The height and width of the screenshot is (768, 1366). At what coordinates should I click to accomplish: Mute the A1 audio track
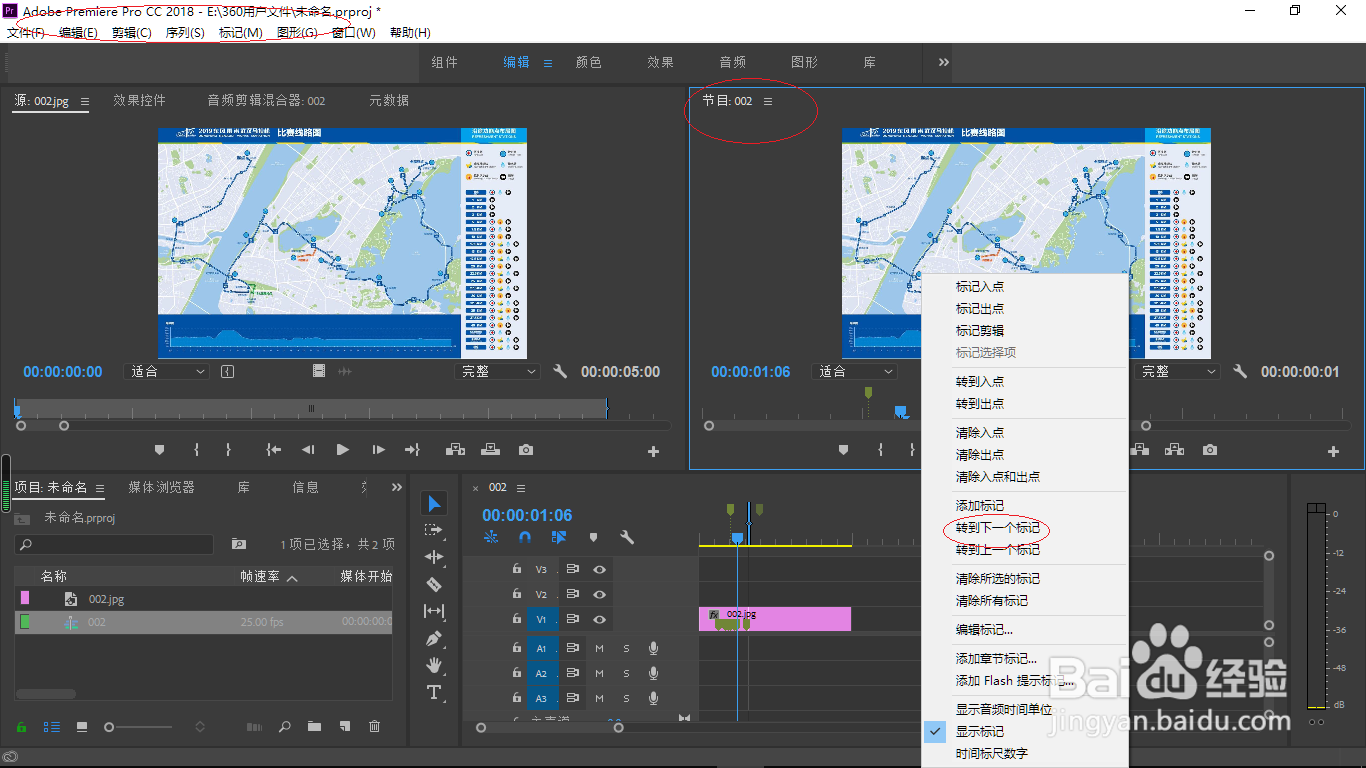(600, 648)
